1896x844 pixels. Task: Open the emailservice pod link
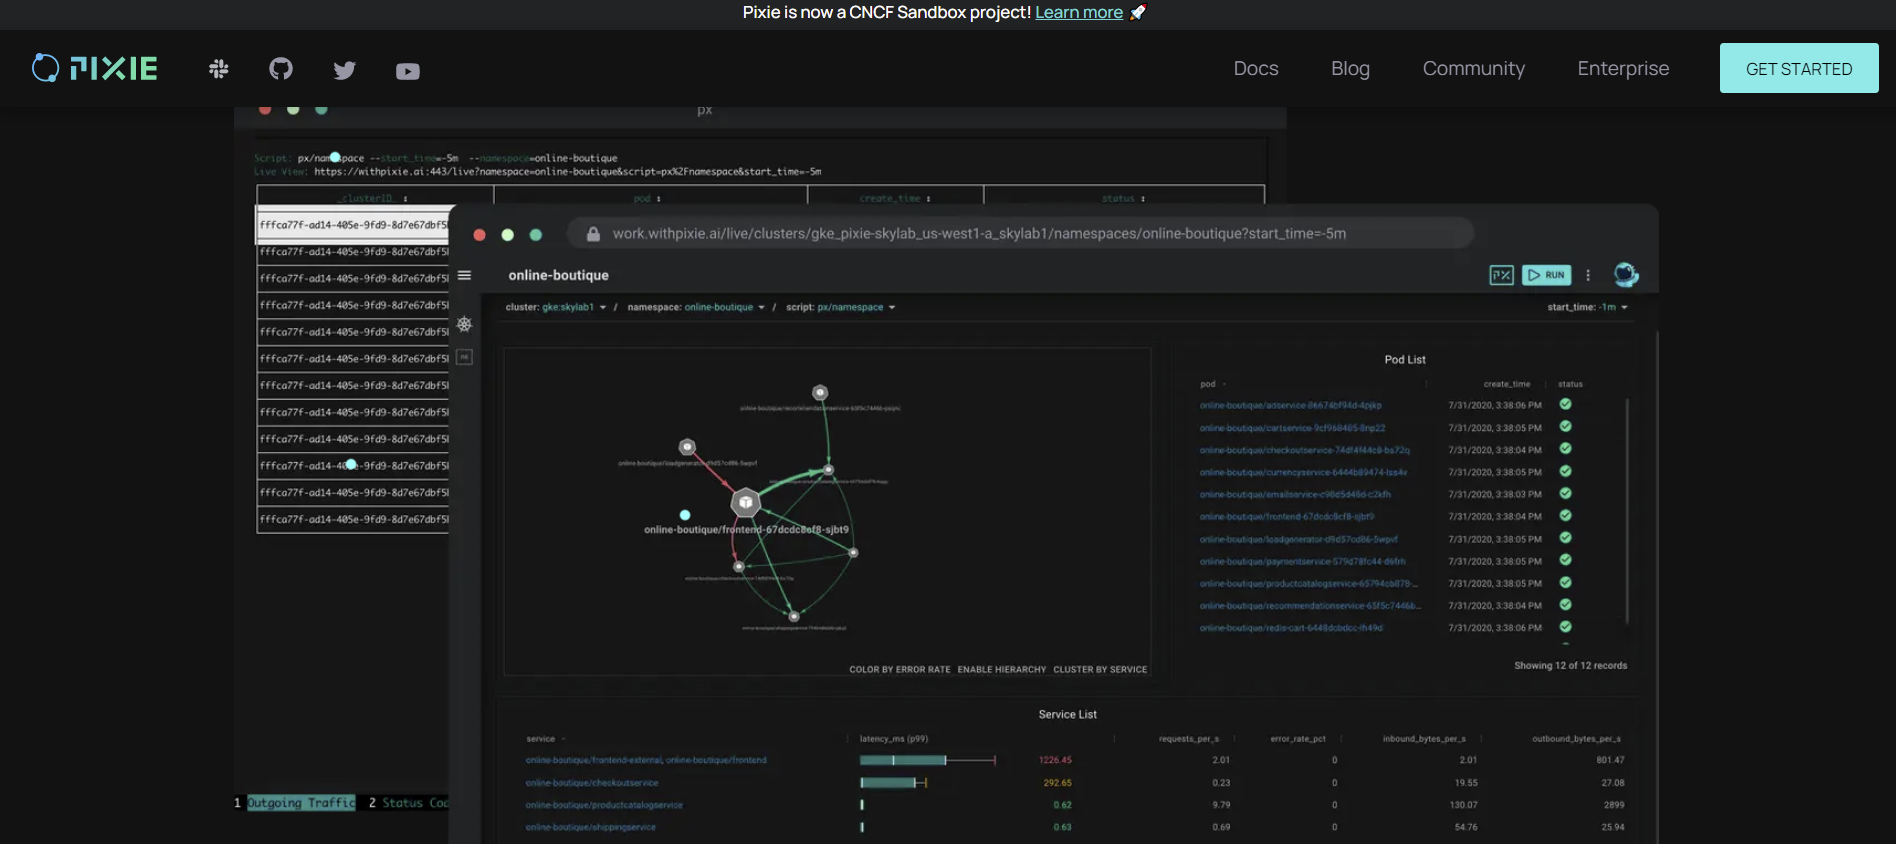click(1295, 494)
